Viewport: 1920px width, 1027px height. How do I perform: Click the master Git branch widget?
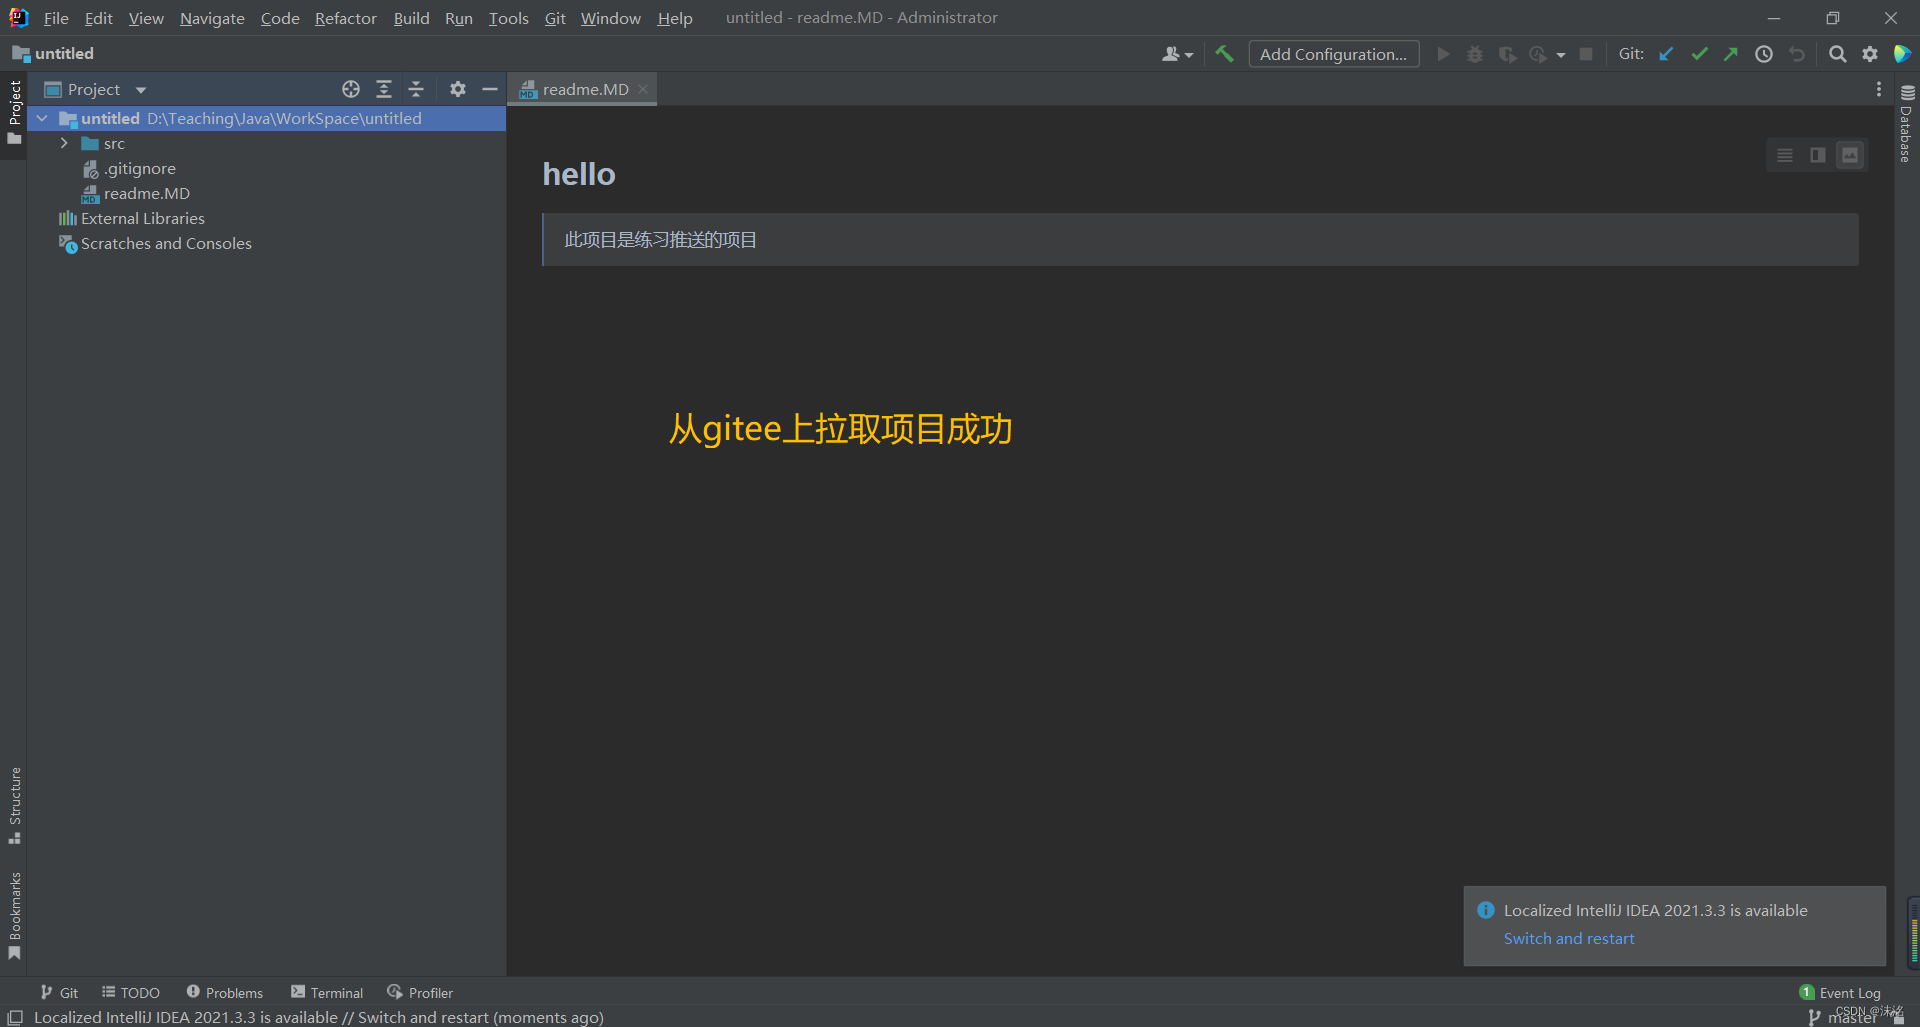click(x=1844, y=1017)
